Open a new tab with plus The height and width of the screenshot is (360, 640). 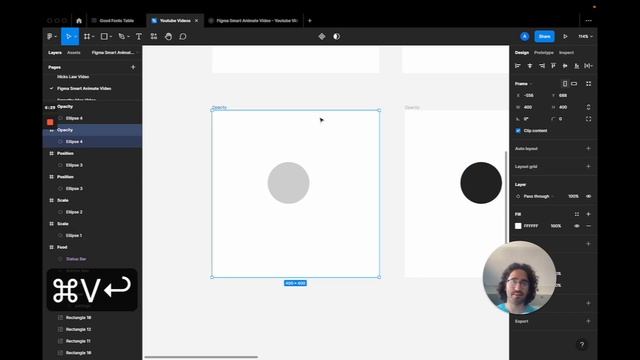(310, 21)
